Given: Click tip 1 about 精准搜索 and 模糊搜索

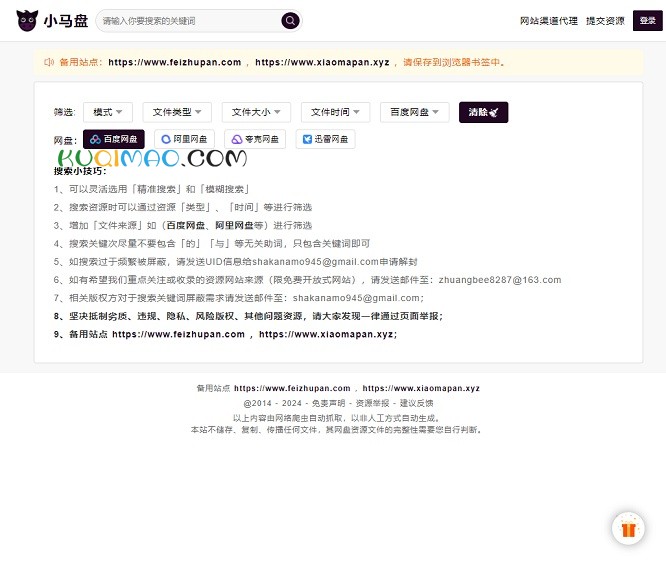Looking at the screenshot, I should [x=152, y=189].
